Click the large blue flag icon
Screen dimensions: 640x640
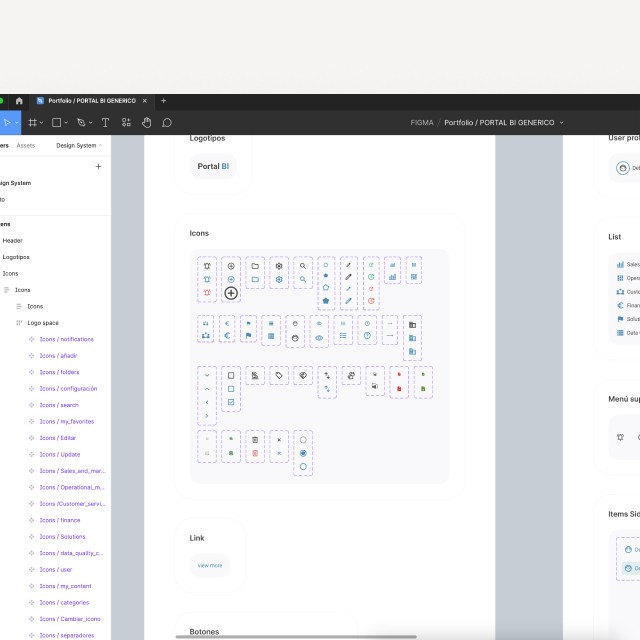pos(249,336)
